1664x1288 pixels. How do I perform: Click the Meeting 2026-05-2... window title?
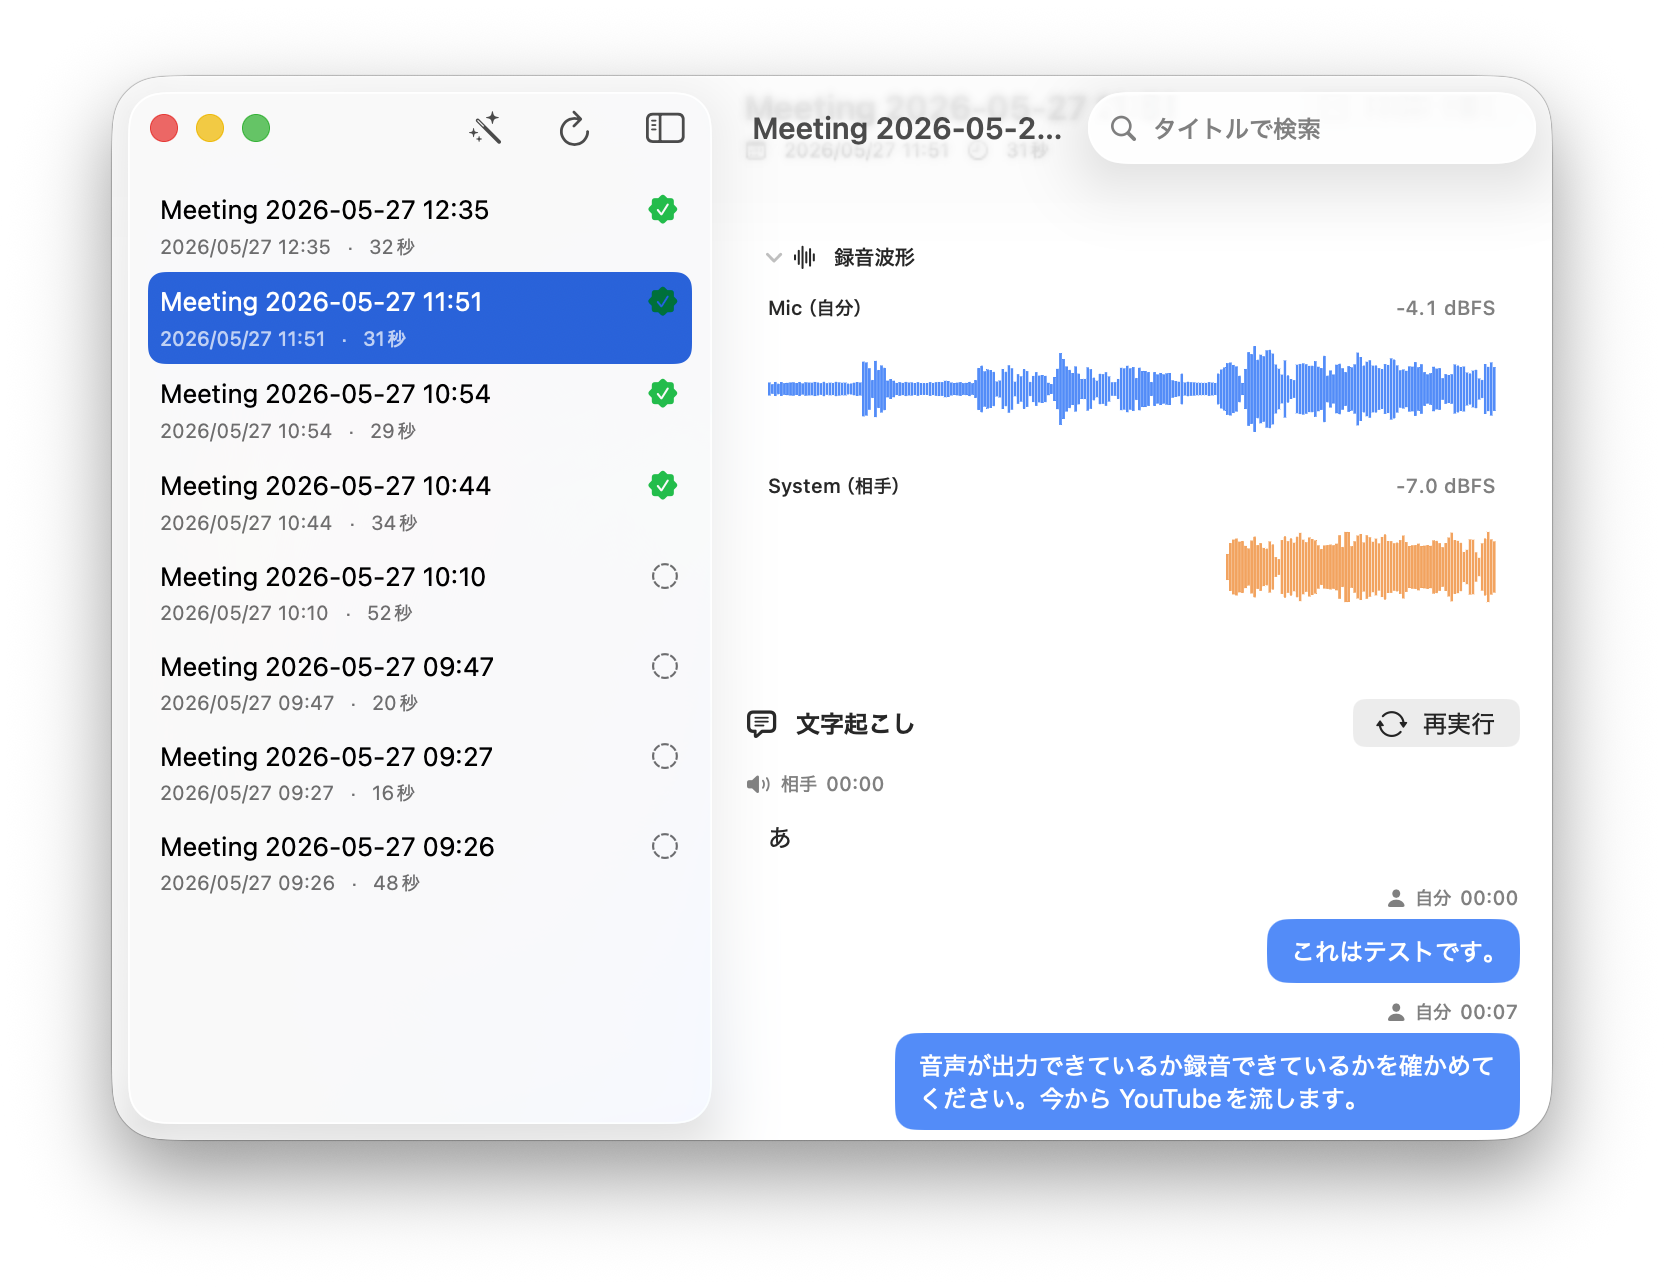coord(907,128)
